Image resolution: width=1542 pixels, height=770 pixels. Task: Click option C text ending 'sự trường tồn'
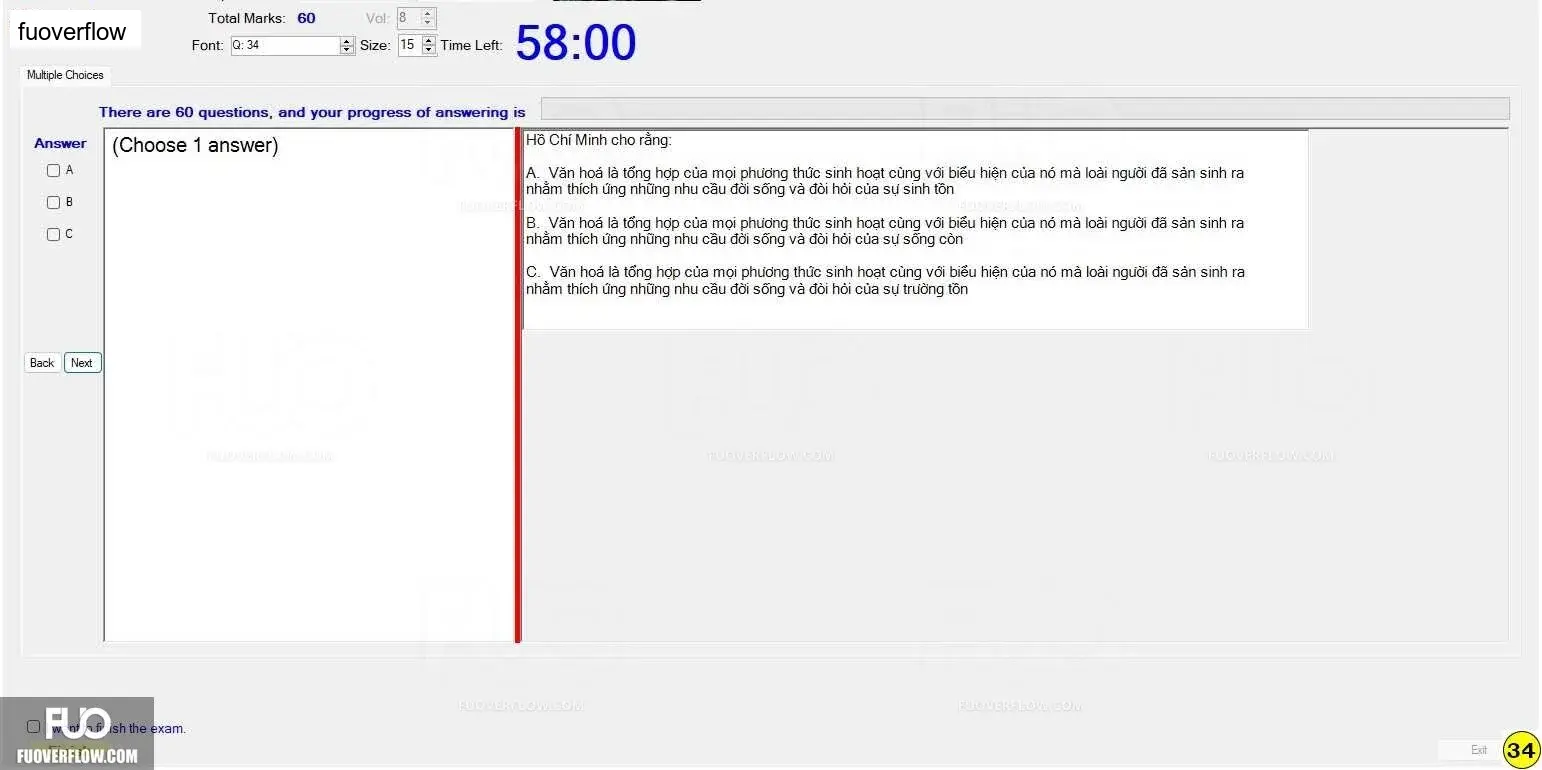[885, 280]
